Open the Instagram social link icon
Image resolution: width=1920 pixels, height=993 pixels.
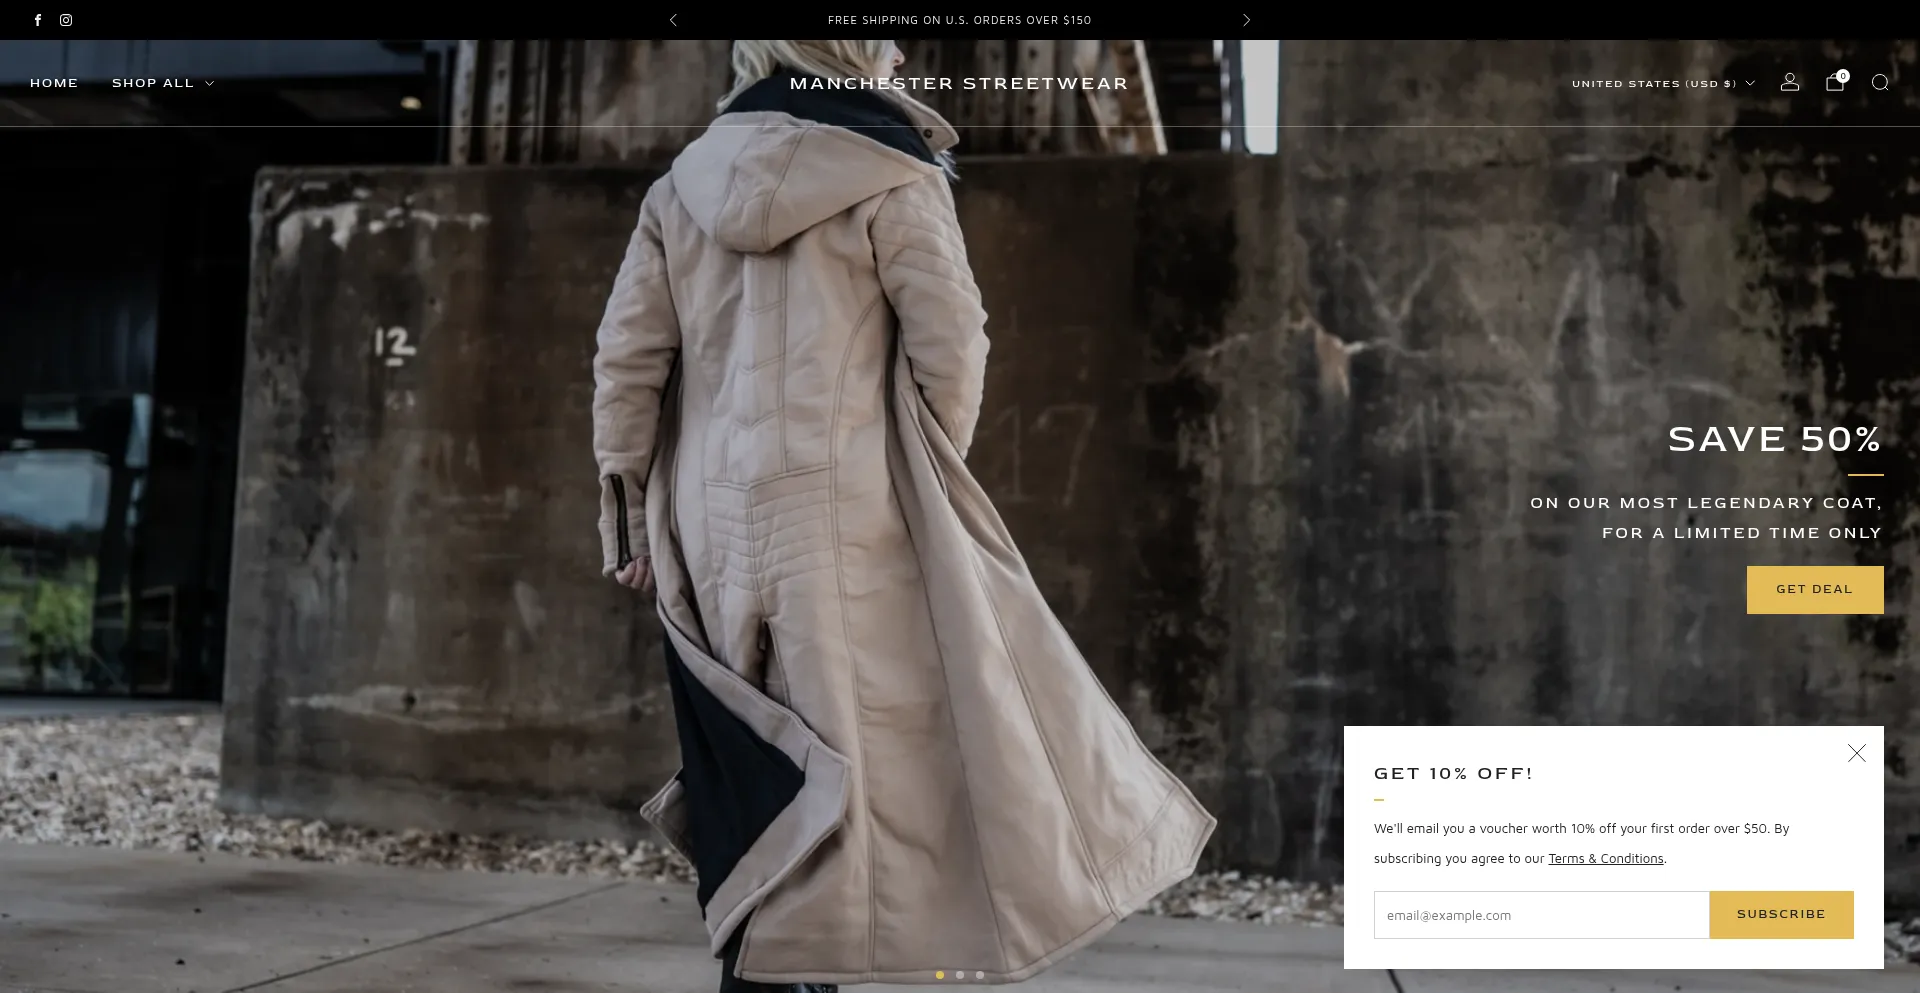66,20
